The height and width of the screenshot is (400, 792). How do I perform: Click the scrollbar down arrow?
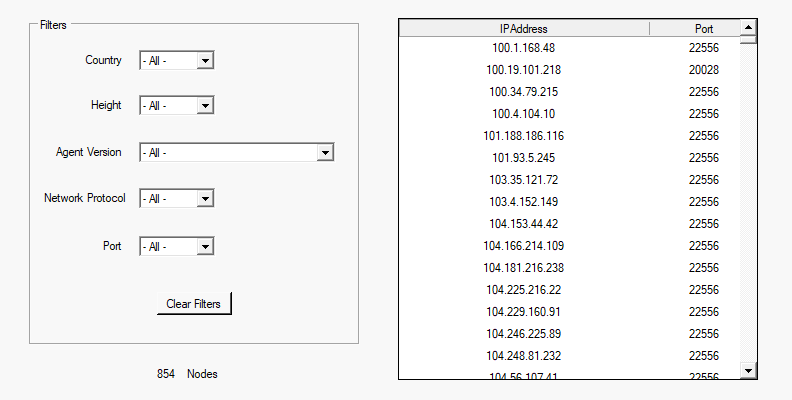point(747,371)
